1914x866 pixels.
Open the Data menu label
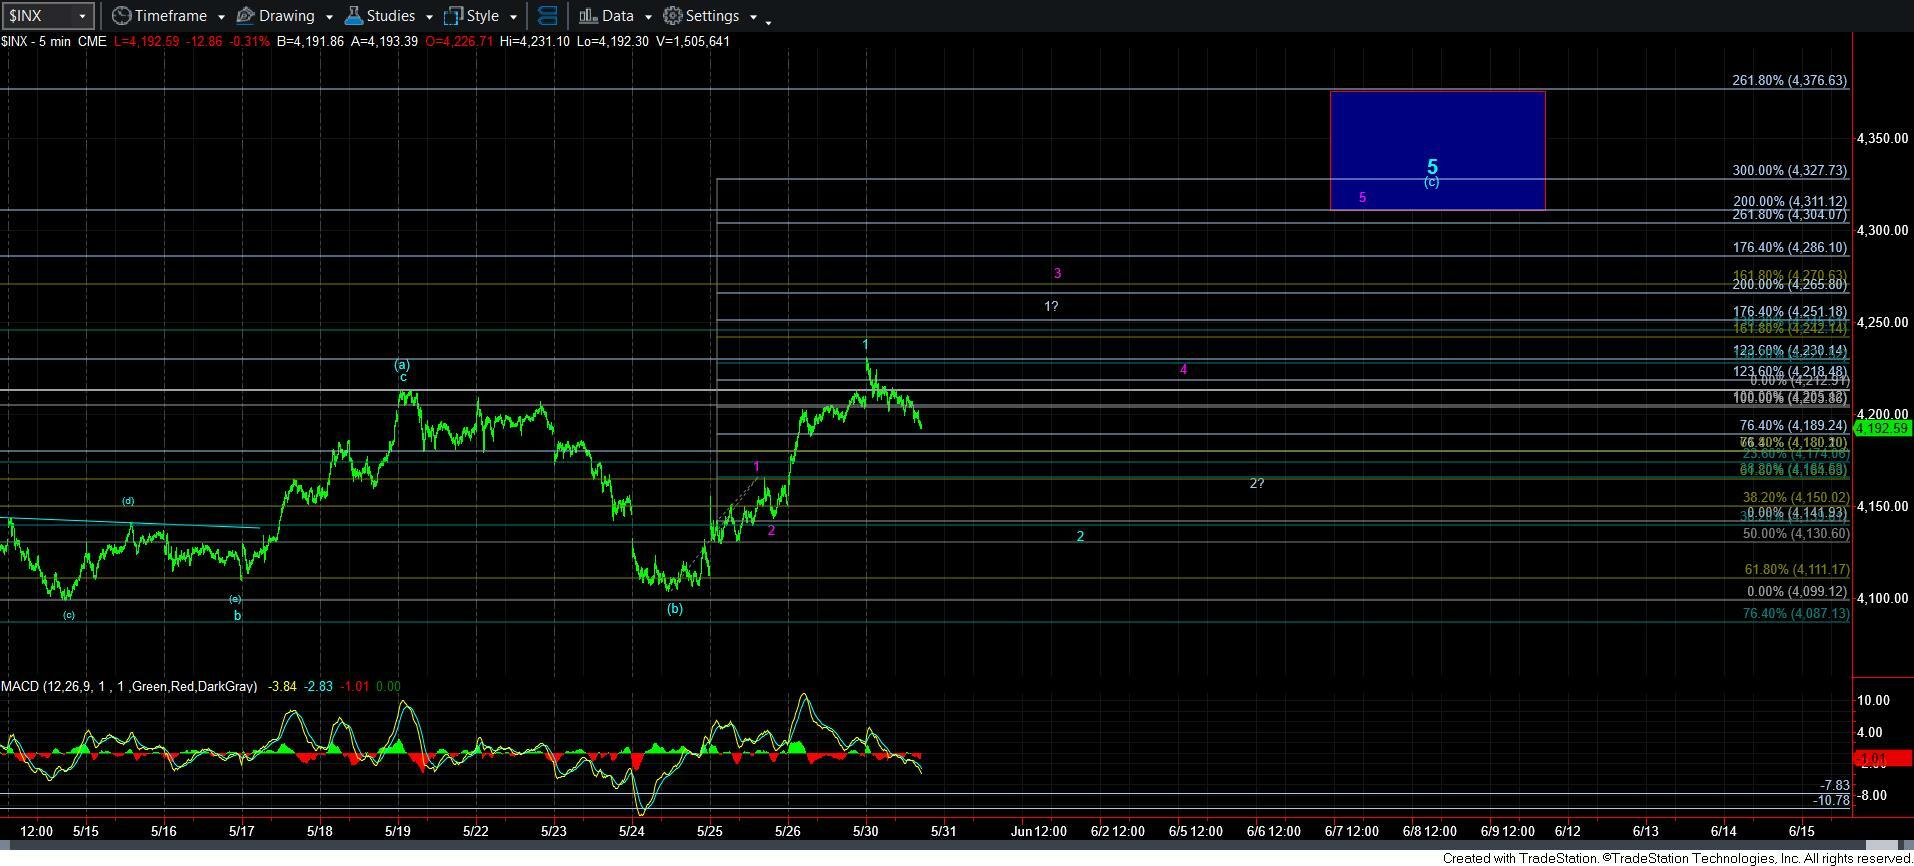(617, 16)
